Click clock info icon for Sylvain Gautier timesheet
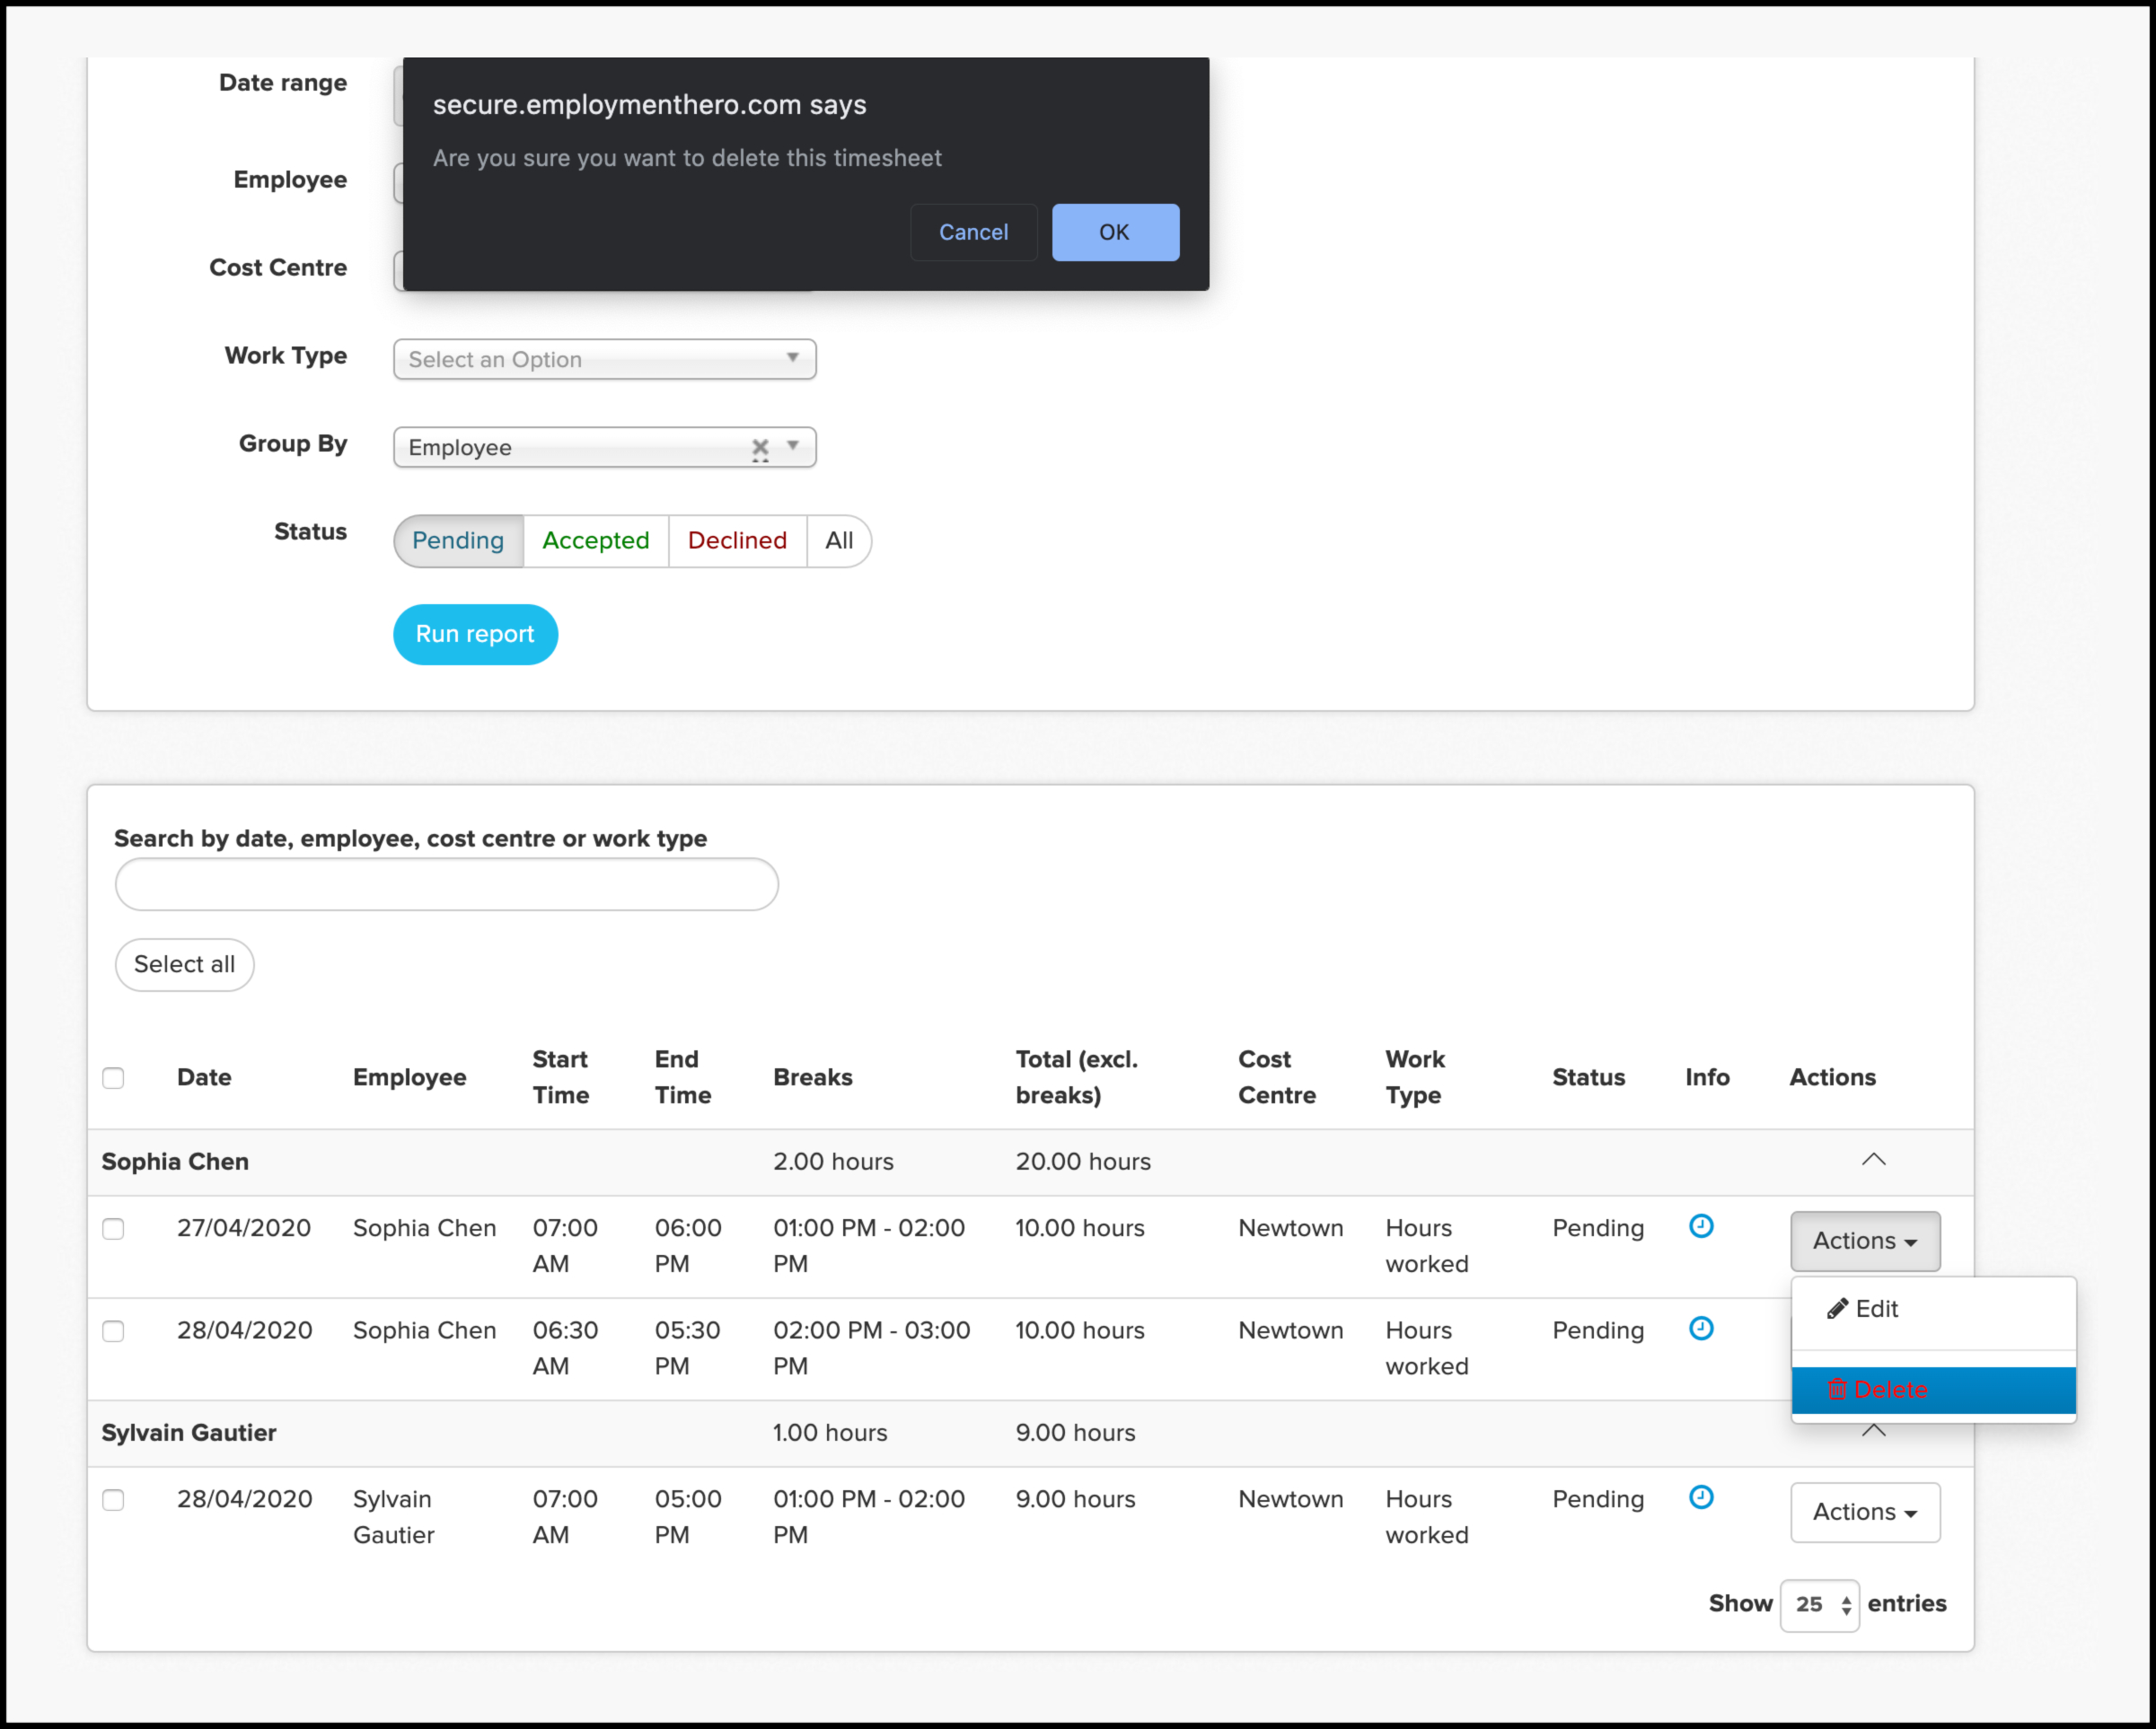Image resolution: width=2156 pixels, height=1729 pixels. tap(1700, 1497)
